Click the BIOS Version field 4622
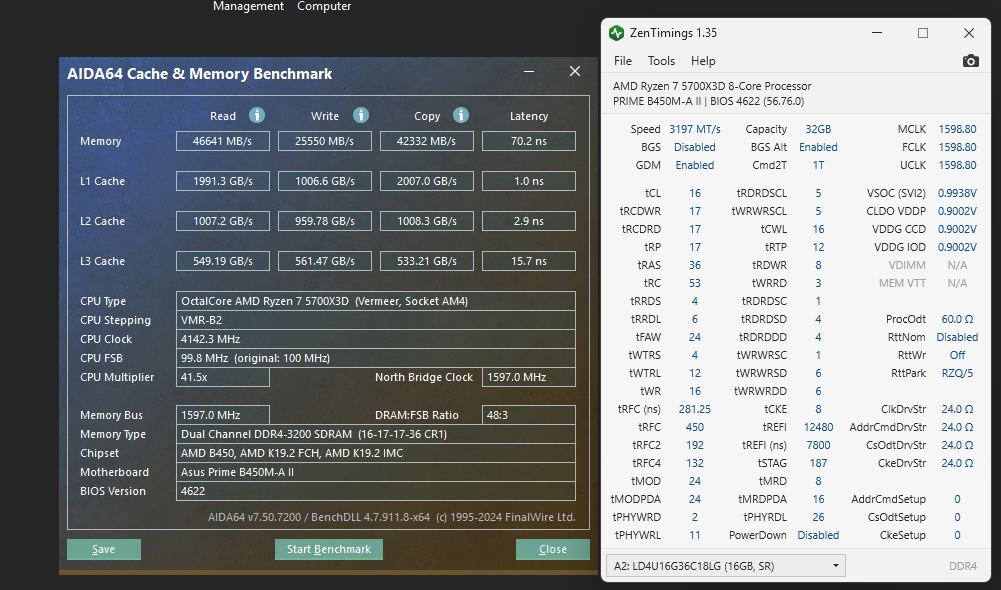The image size is (1001, 590). [x=375, y=491]
